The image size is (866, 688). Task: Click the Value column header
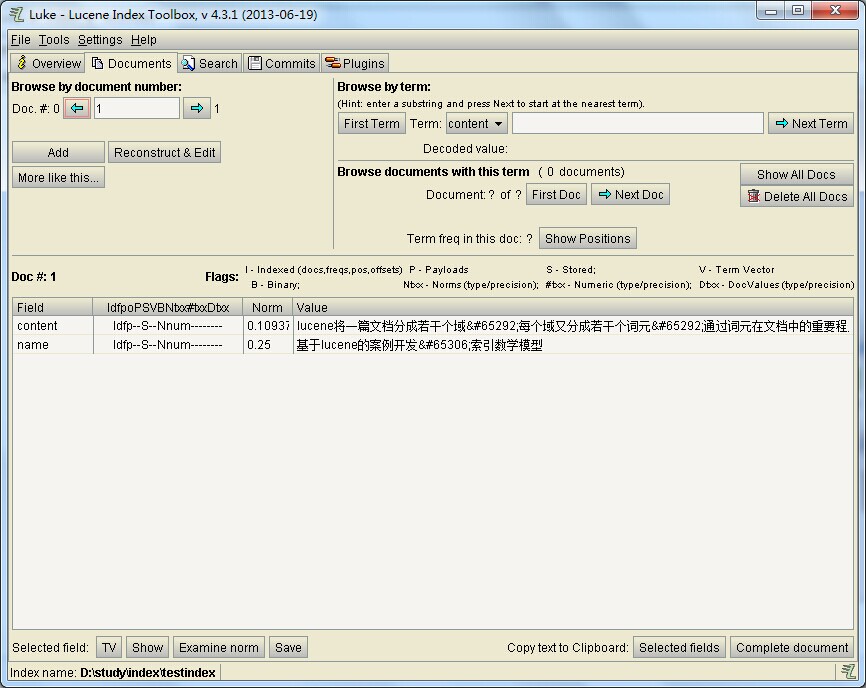click(x=573, y=308)
